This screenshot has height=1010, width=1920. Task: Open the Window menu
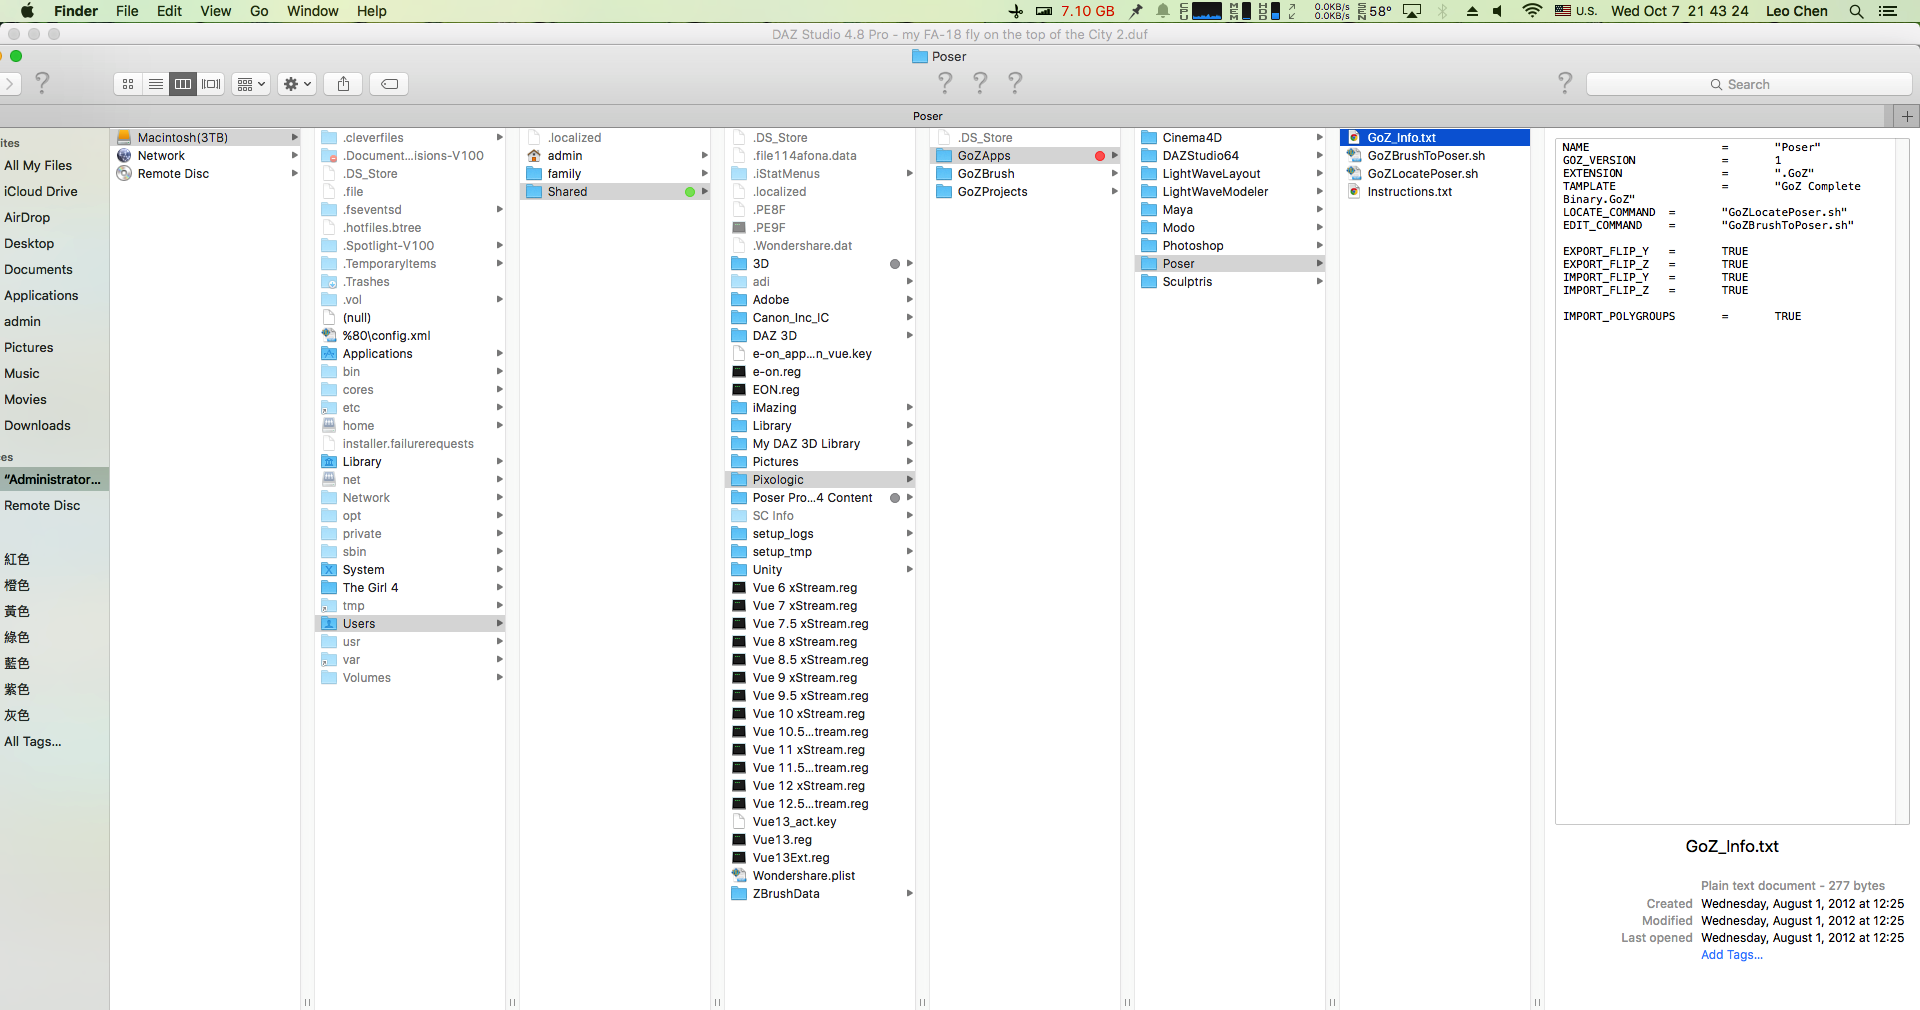click(x=312, y=11)
